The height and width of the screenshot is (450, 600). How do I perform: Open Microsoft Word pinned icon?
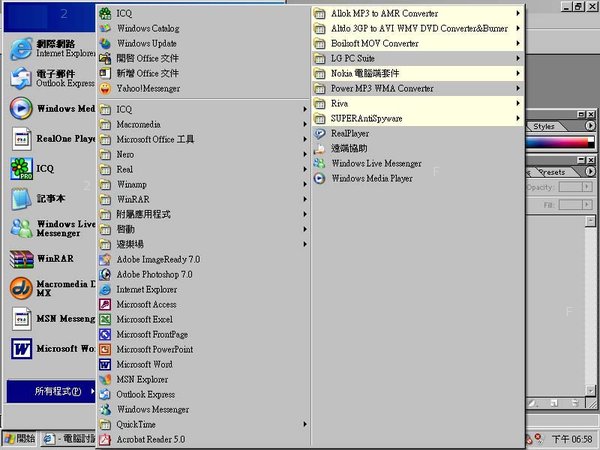21,349
